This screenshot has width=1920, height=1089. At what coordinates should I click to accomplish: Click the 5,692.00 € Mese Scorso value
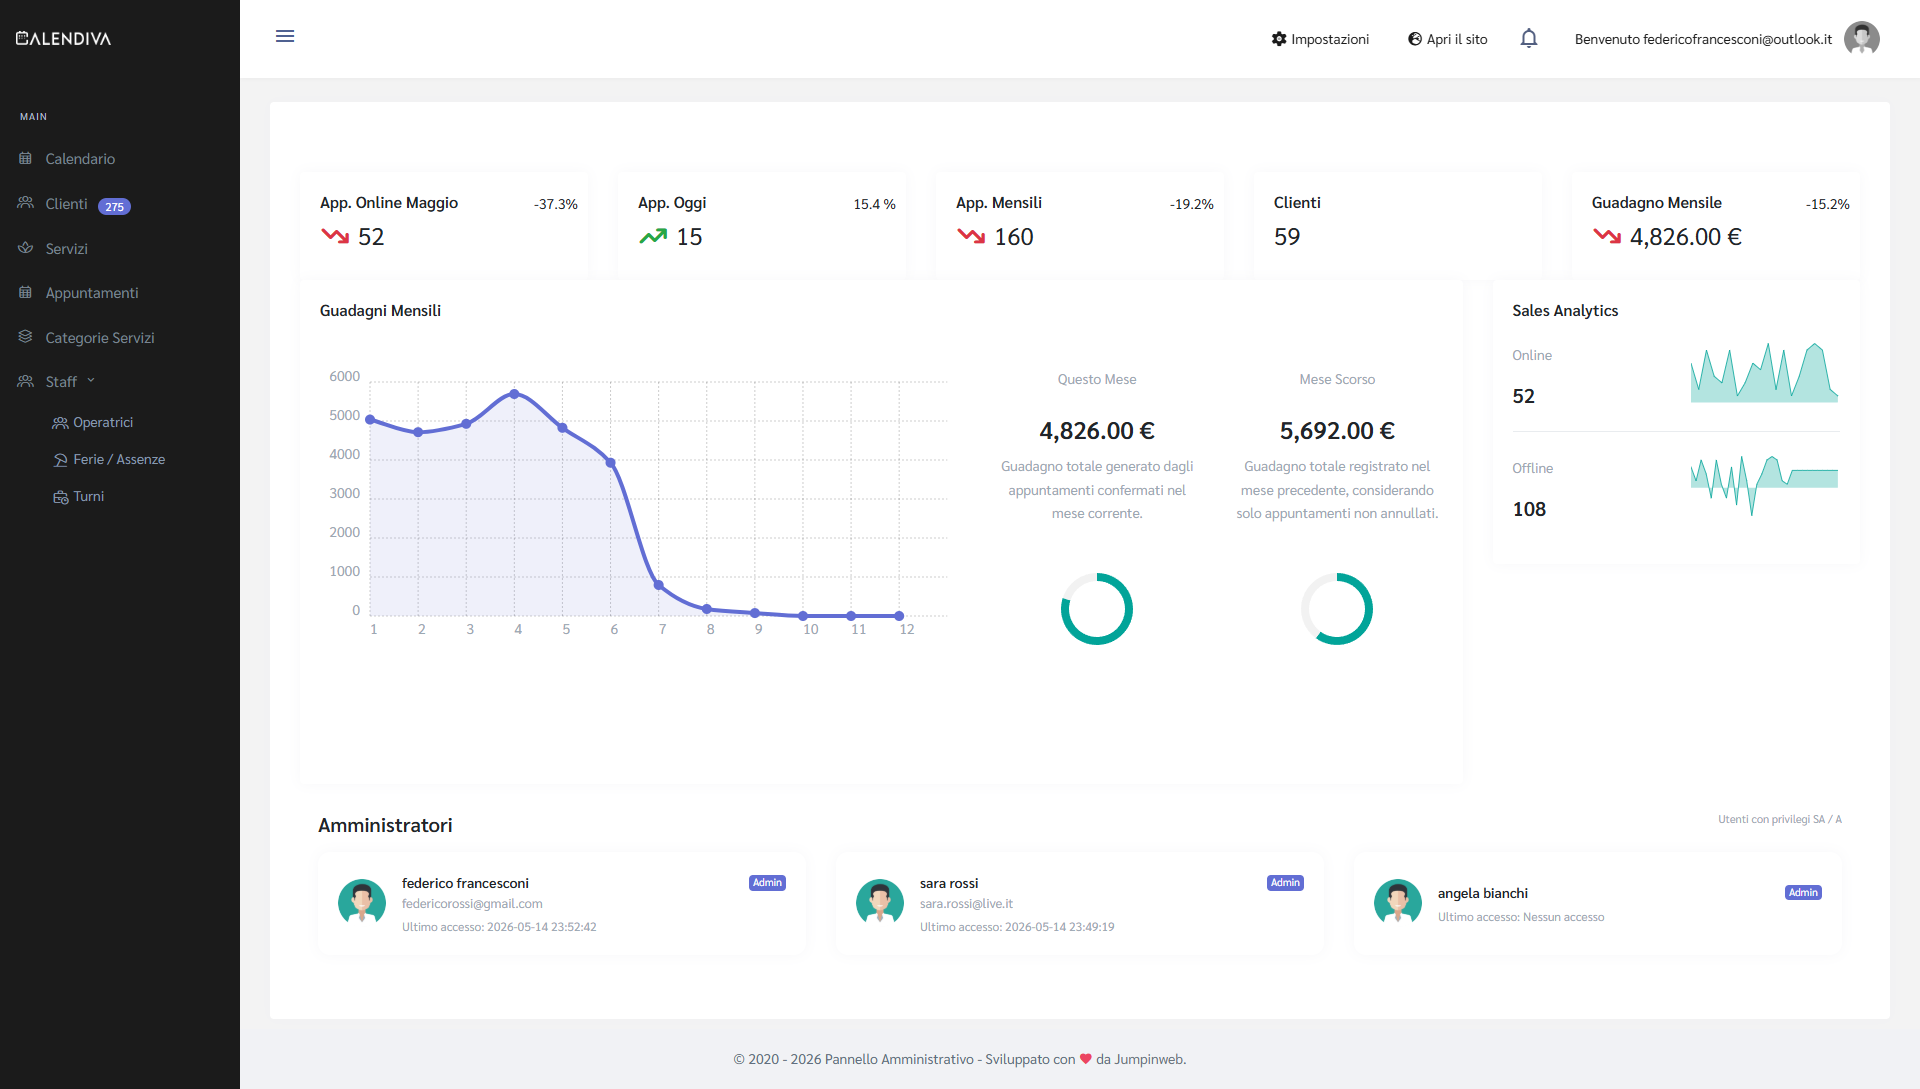[1337, 431]
